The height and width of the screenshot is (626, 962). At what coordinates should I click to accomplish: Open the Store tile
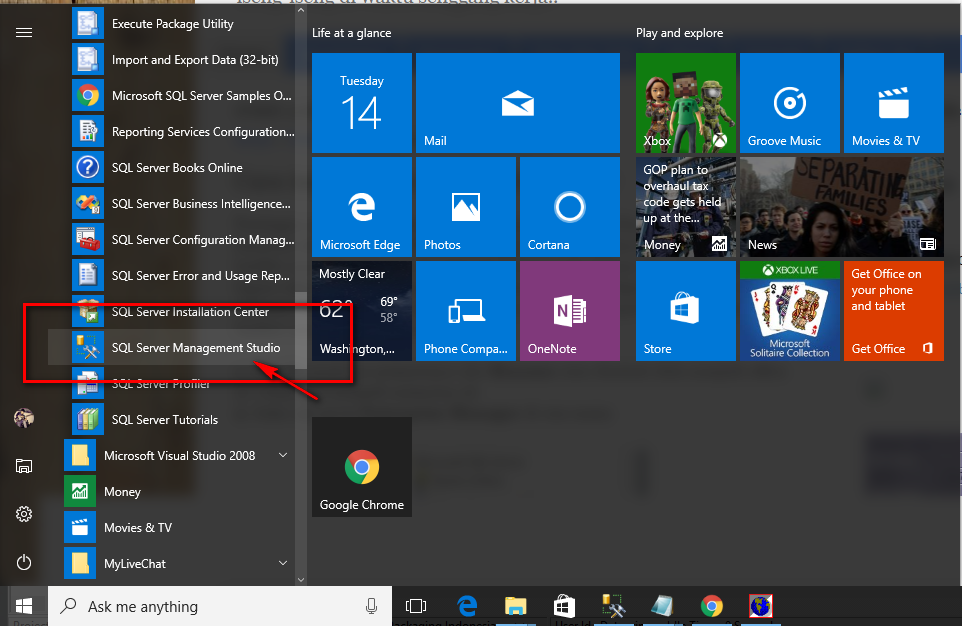(686, 311)
